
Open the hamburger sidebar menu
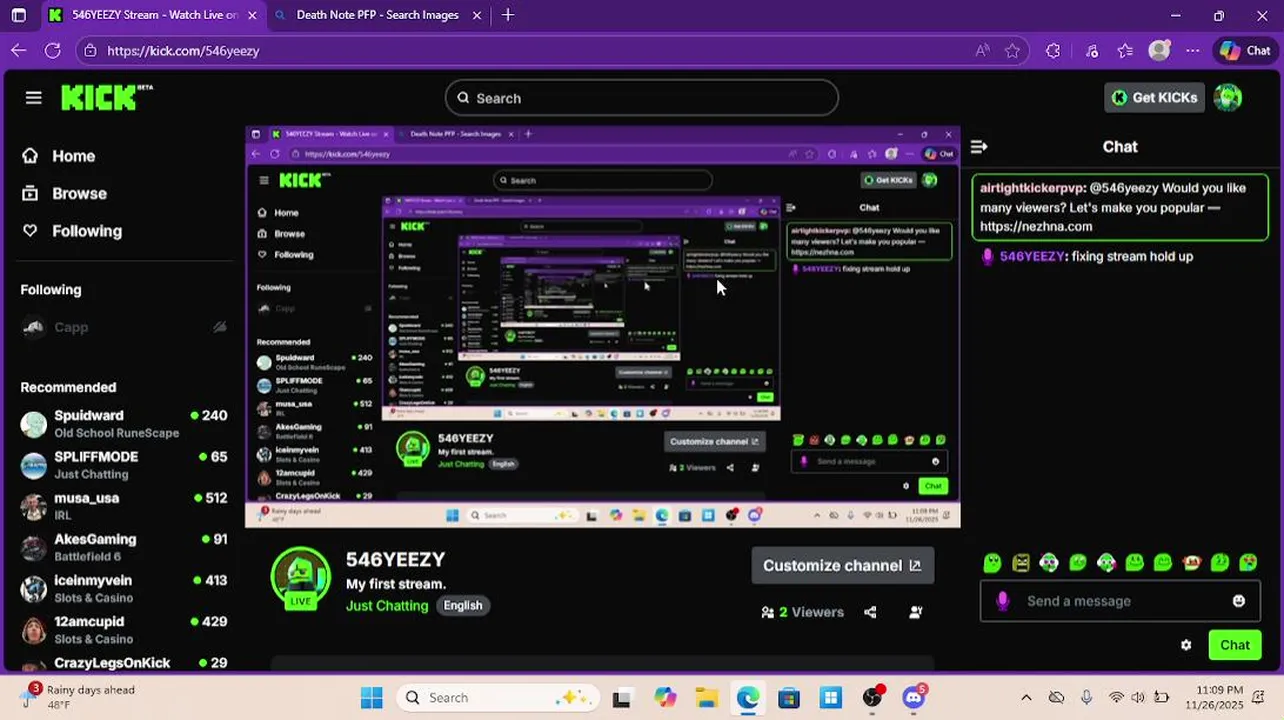pyautogui.click(x=34, y=97)
